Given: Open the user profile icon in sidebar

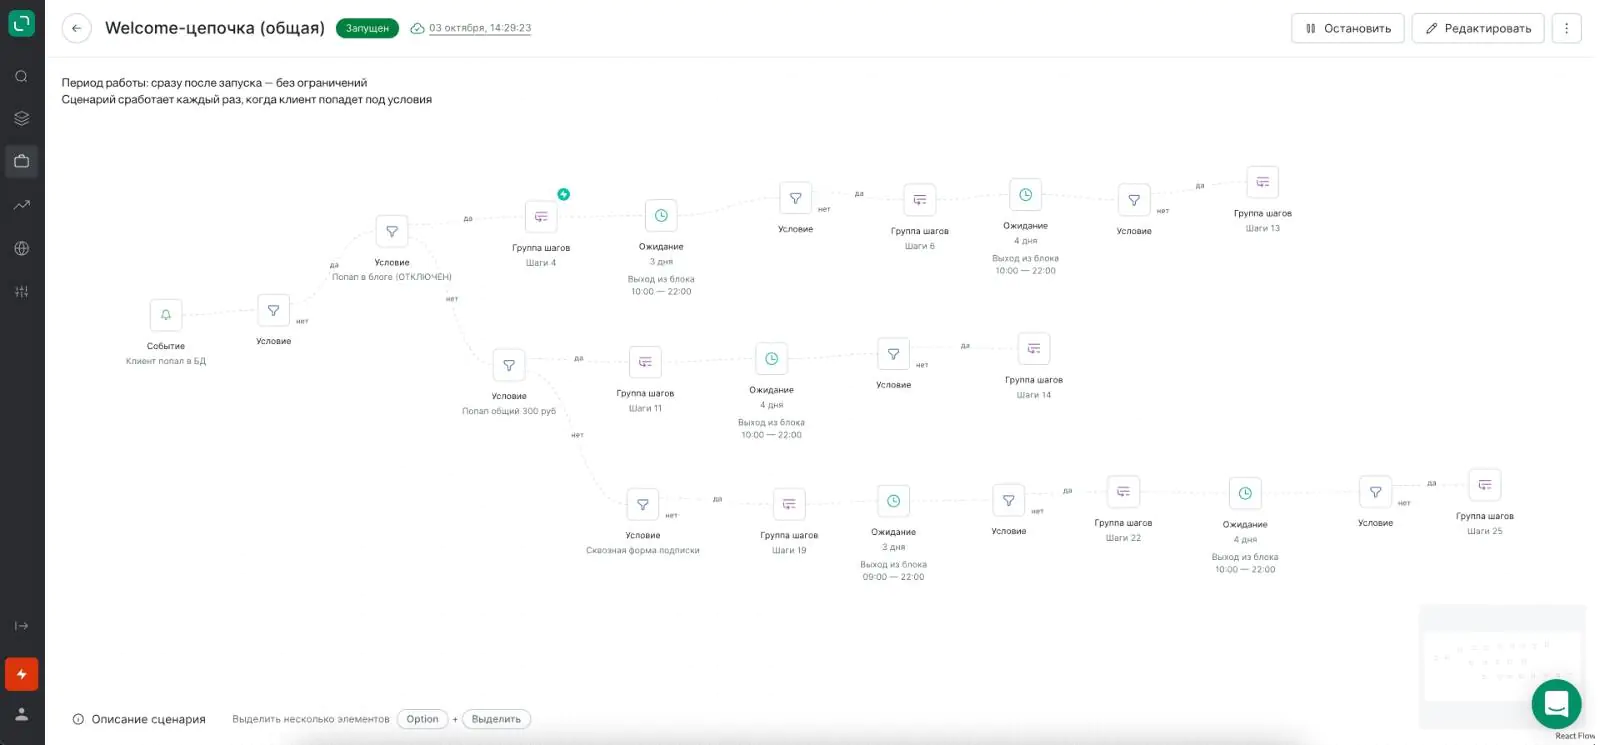Looking at the screenshot, I should [x=21, y=714].
